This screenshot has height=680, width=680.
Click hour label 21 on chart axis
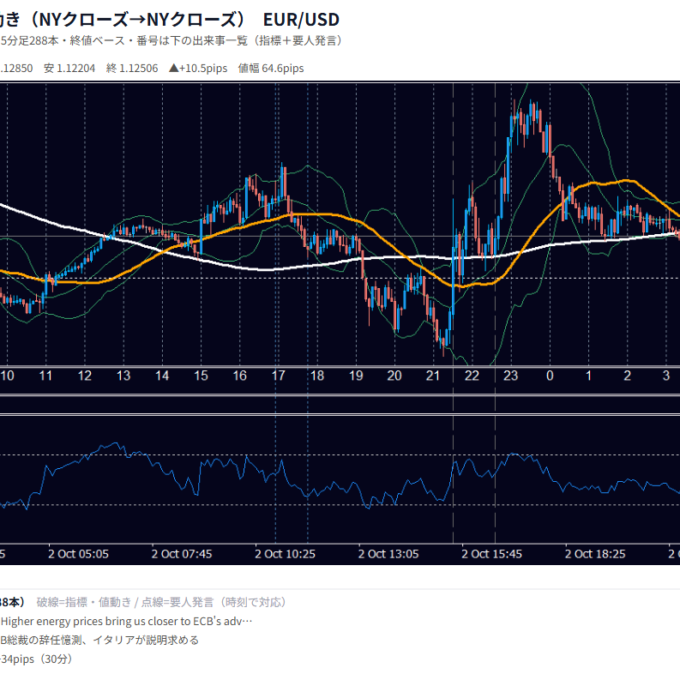click(433, 376)
